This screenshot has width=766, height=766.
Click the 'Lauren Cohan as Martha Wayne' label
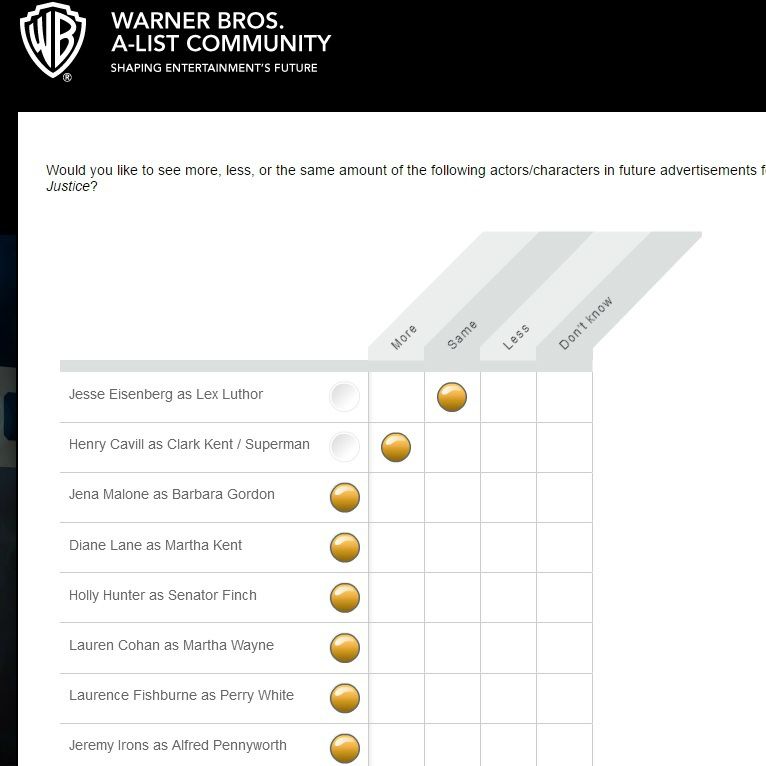pos(171,645)
